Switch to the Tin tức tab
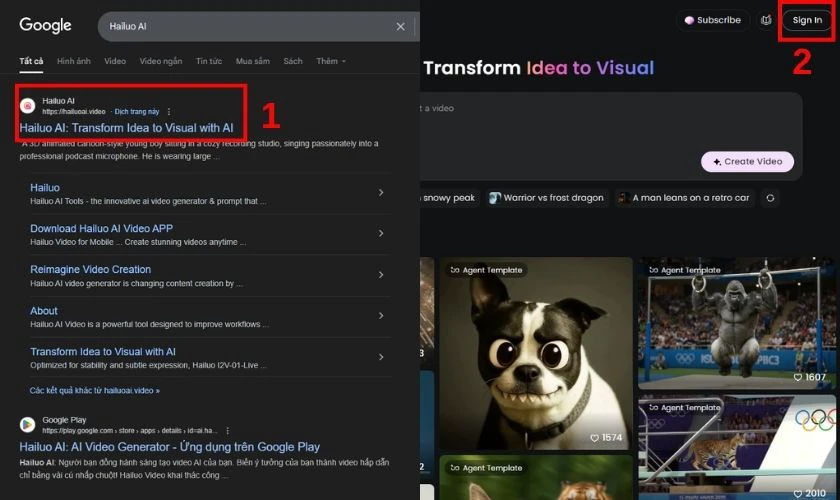The height and width of the screenshot is (500, 840). click(x=209, y=61)
